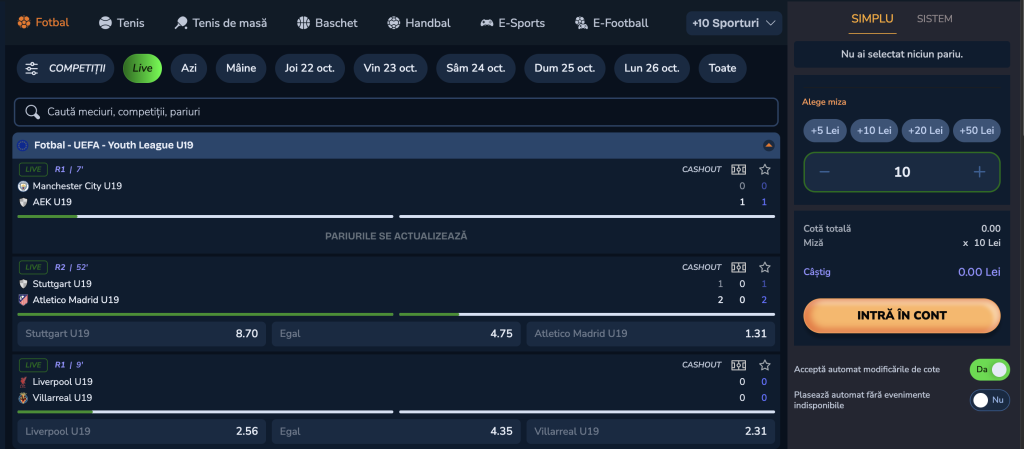Click the Fotbal soccer ball icon
The width and height of the screenshot is (1024, 449).
click(24, 22)
